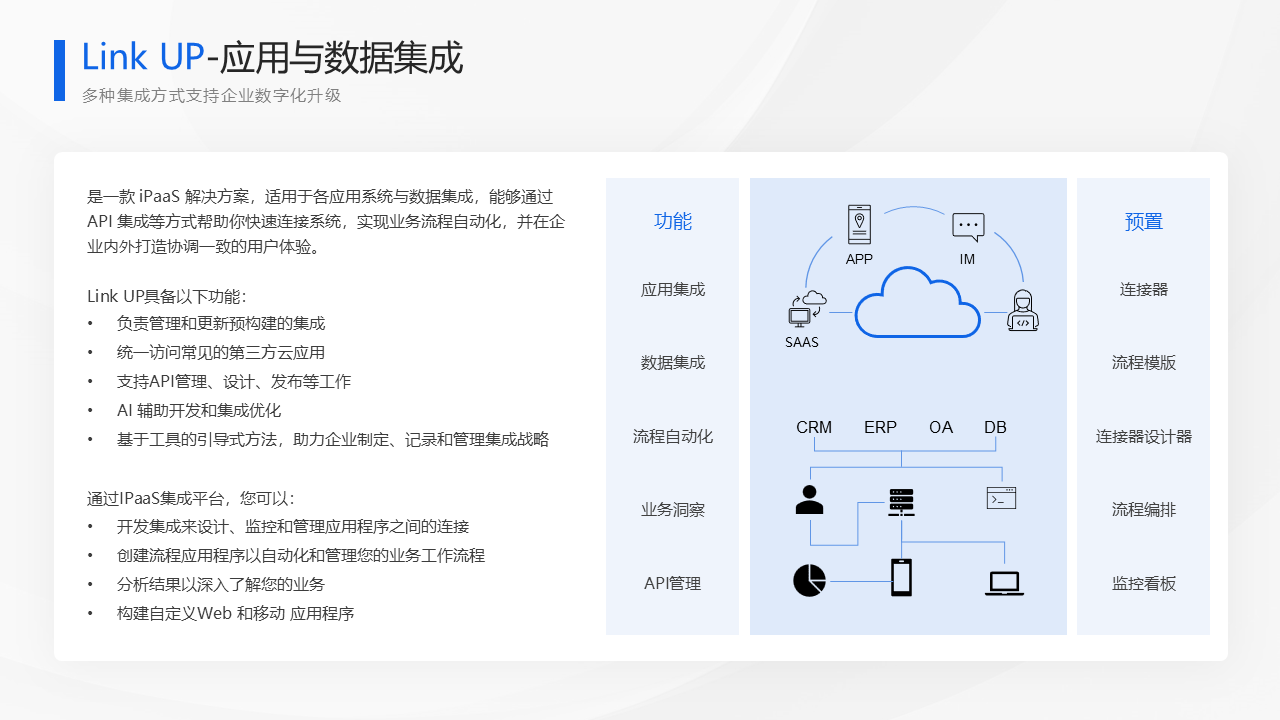Click the terminal window icon

[x=1001, y=498]
